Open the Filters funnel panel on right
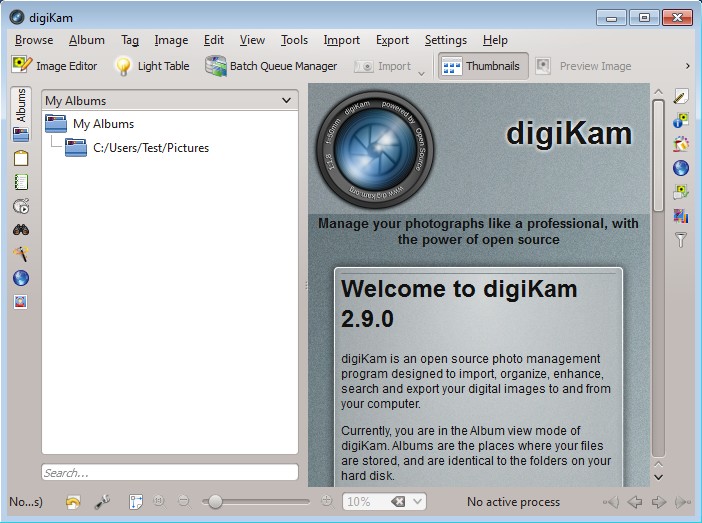 [681, 240]
